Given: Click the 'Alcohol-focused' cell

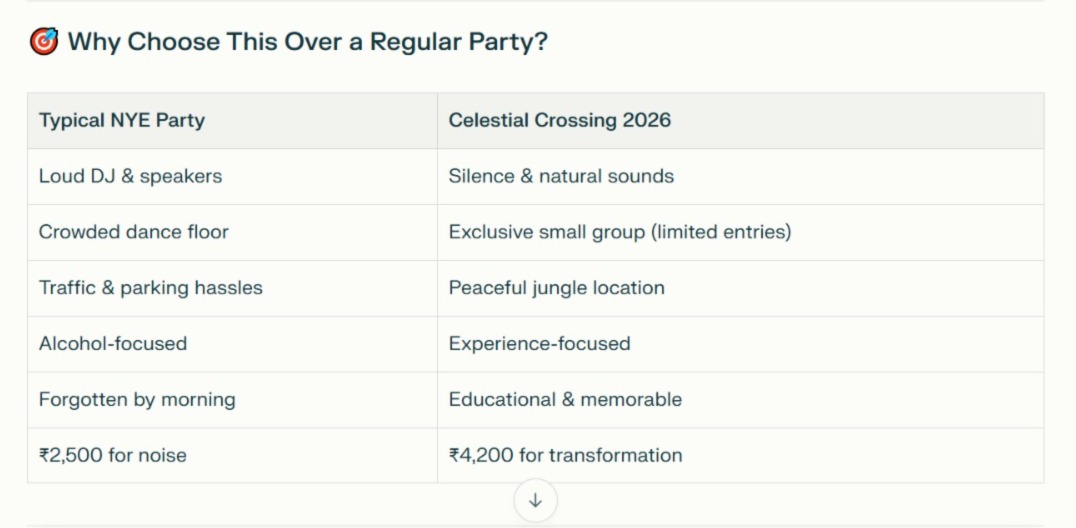Looking at the screenshot, I should 113,344.
